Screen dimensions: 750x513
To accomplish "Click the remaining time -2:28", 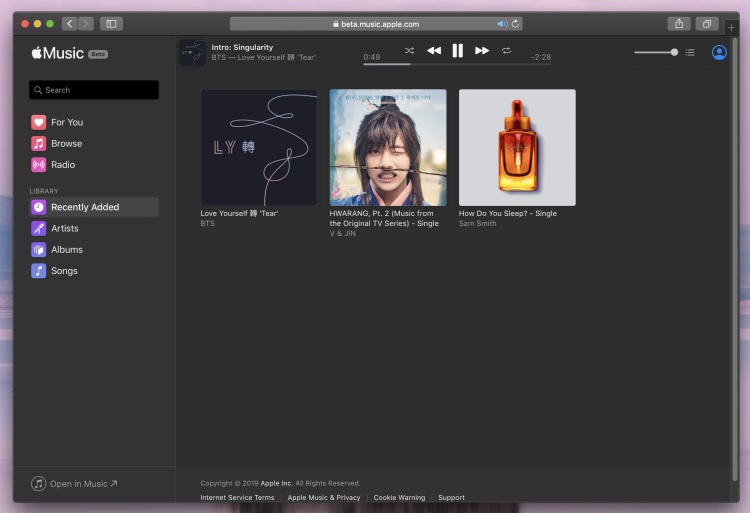I will click(541, 57).
